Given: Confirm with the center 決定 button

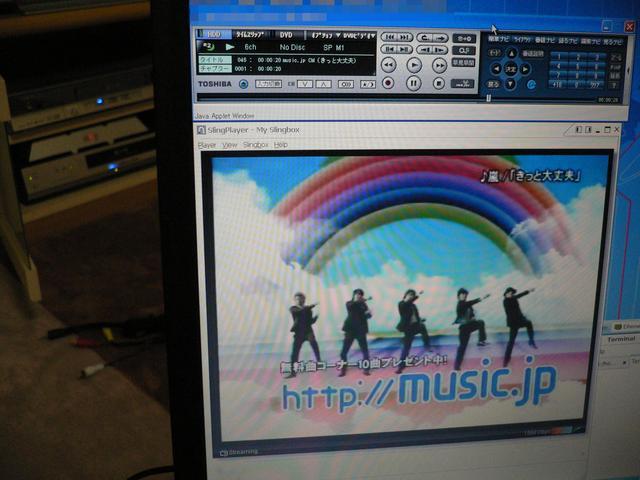Looking at the screenshot, I should pos(511,69).
